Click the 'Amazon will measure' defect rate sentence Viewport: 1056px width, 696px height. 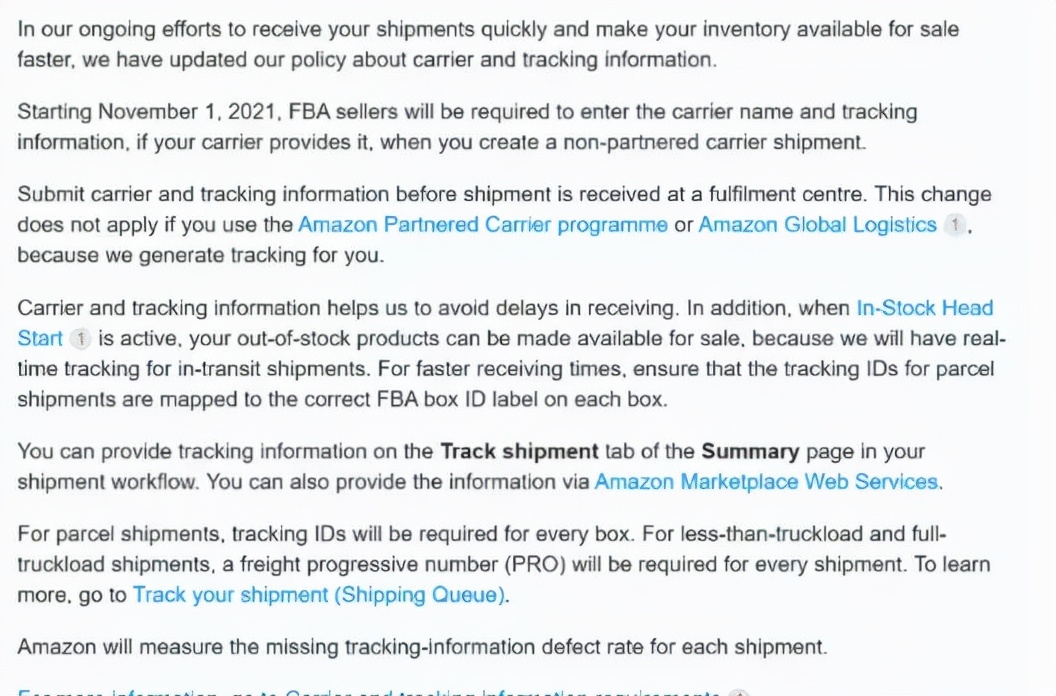coord(422,647)
